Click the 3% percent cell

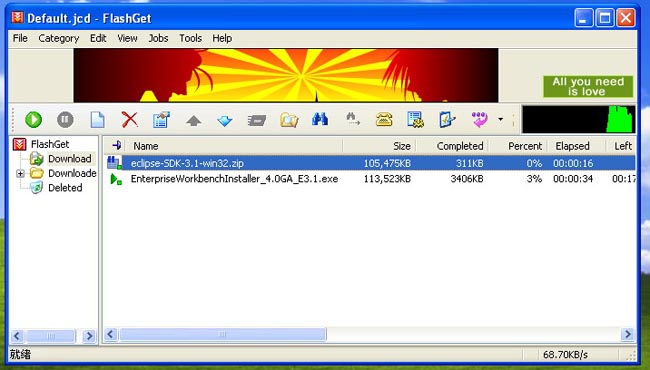coord(534,179)
